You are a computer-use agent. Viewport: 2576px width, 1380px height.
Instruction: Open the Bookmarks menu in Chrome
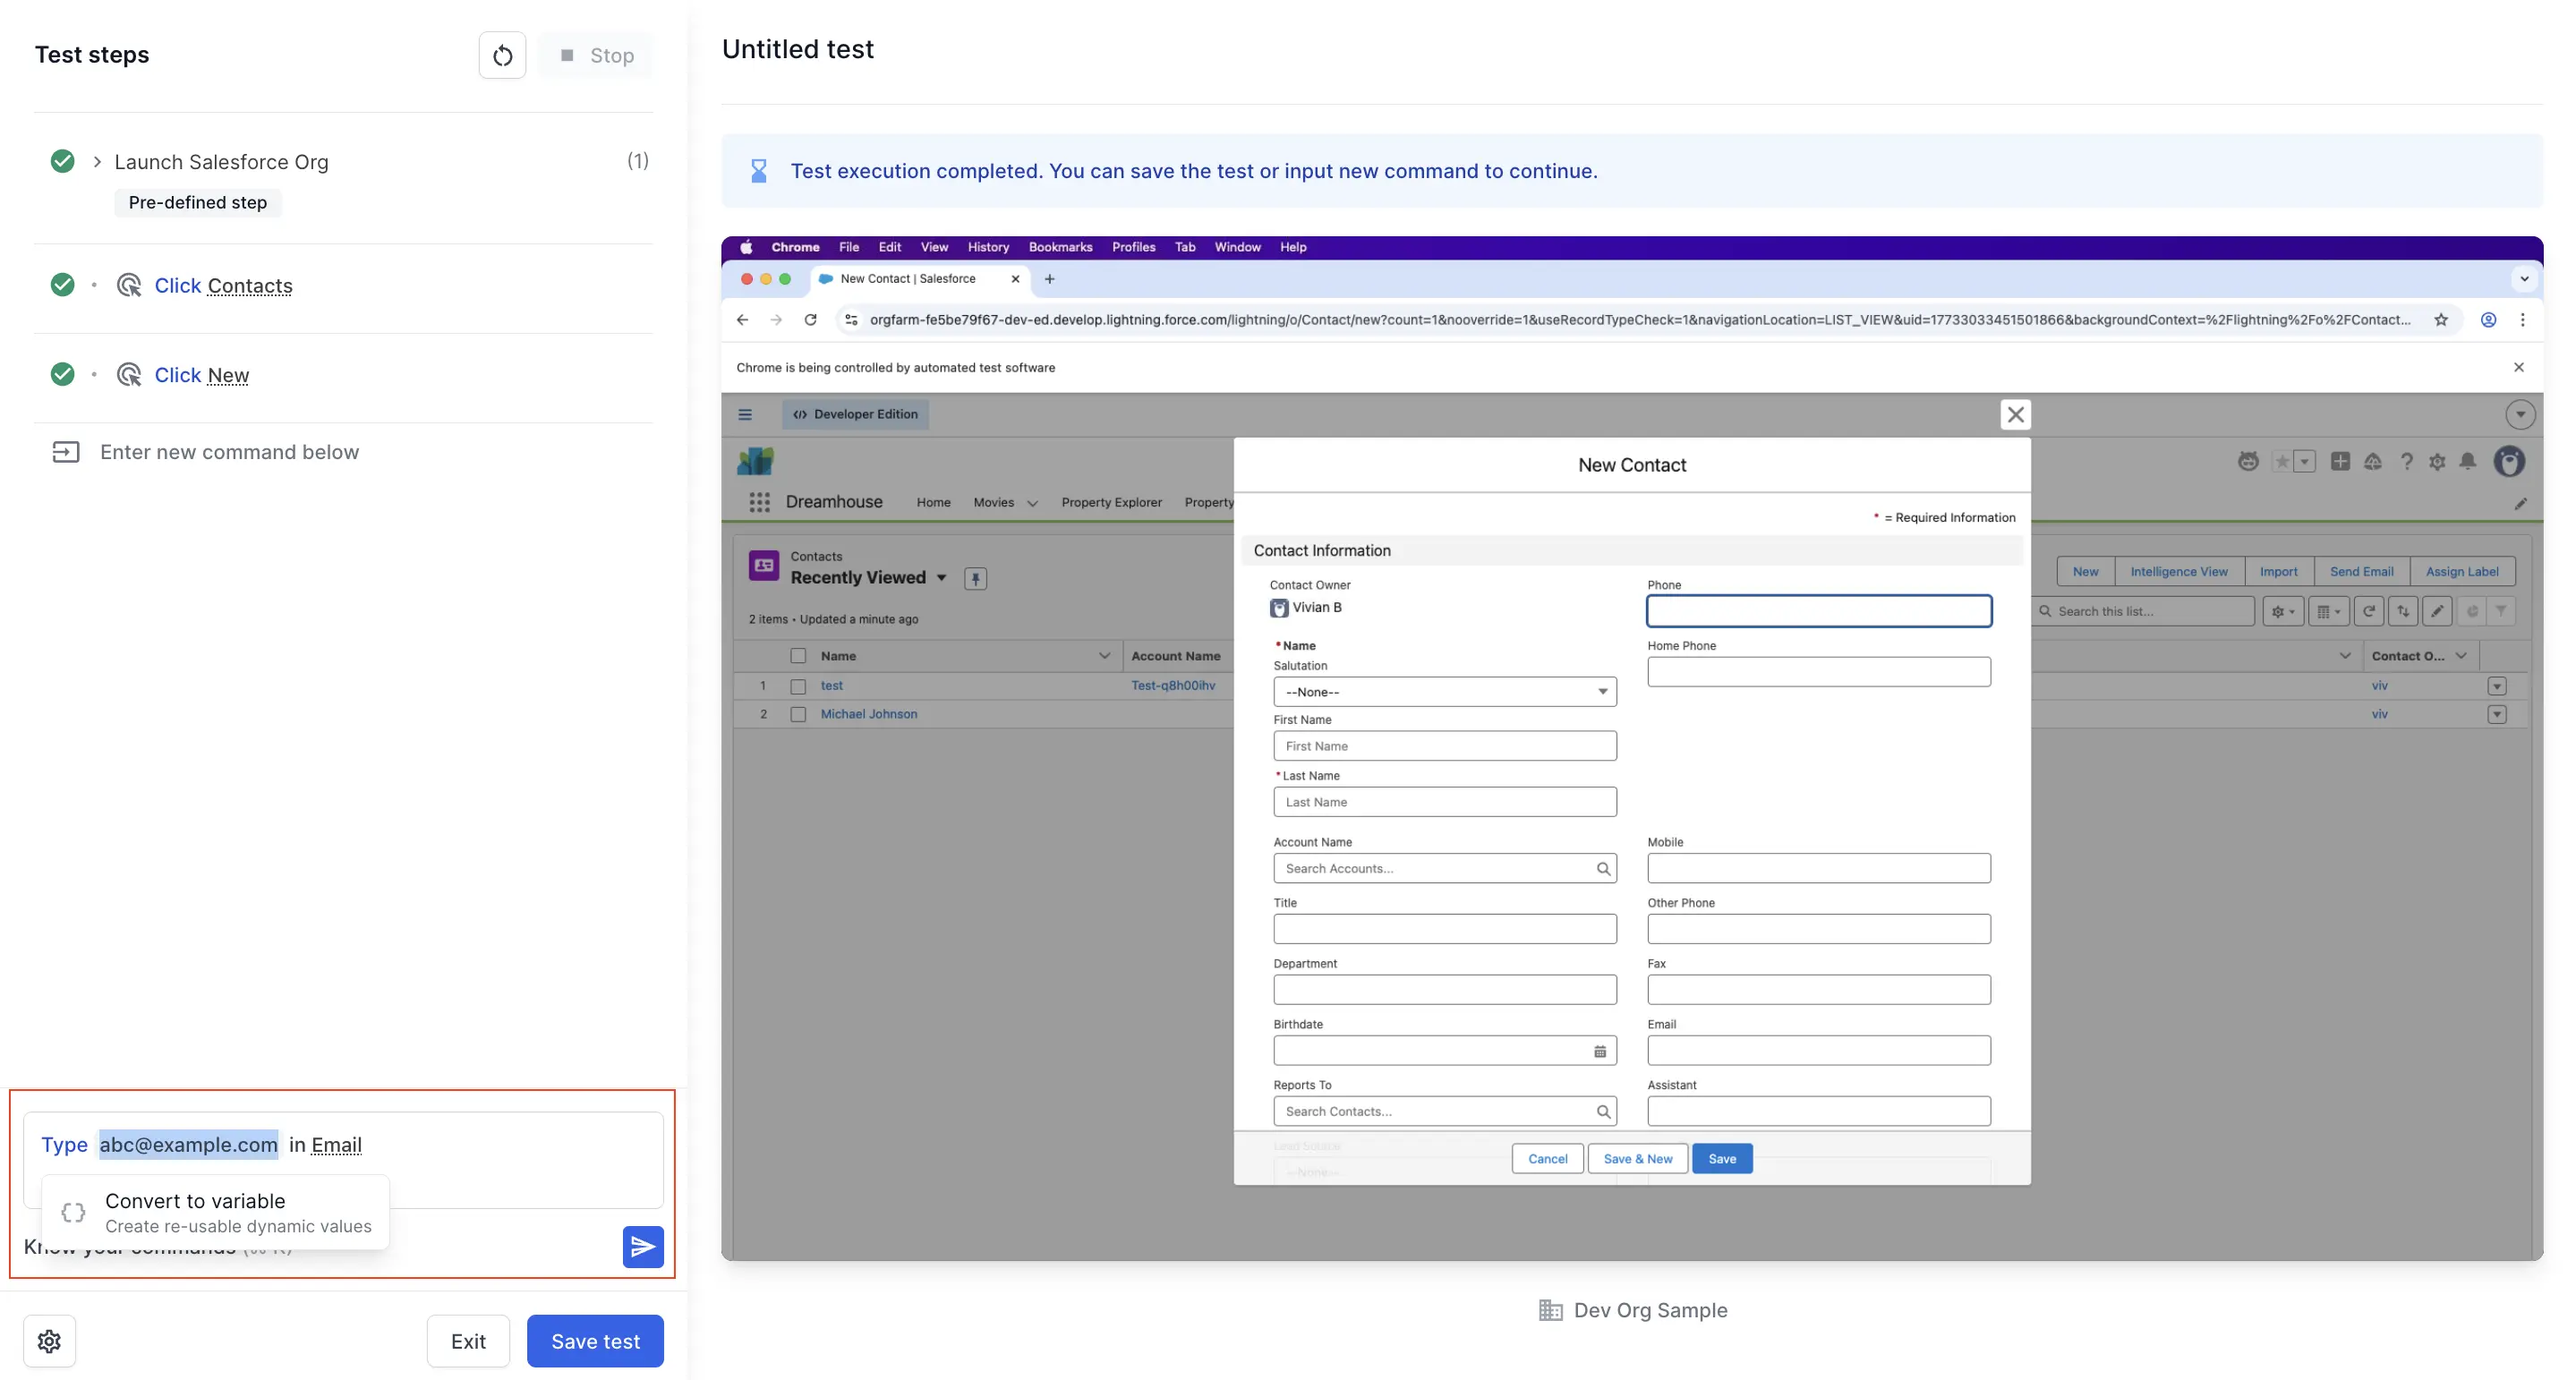[x=1059, y=247]
